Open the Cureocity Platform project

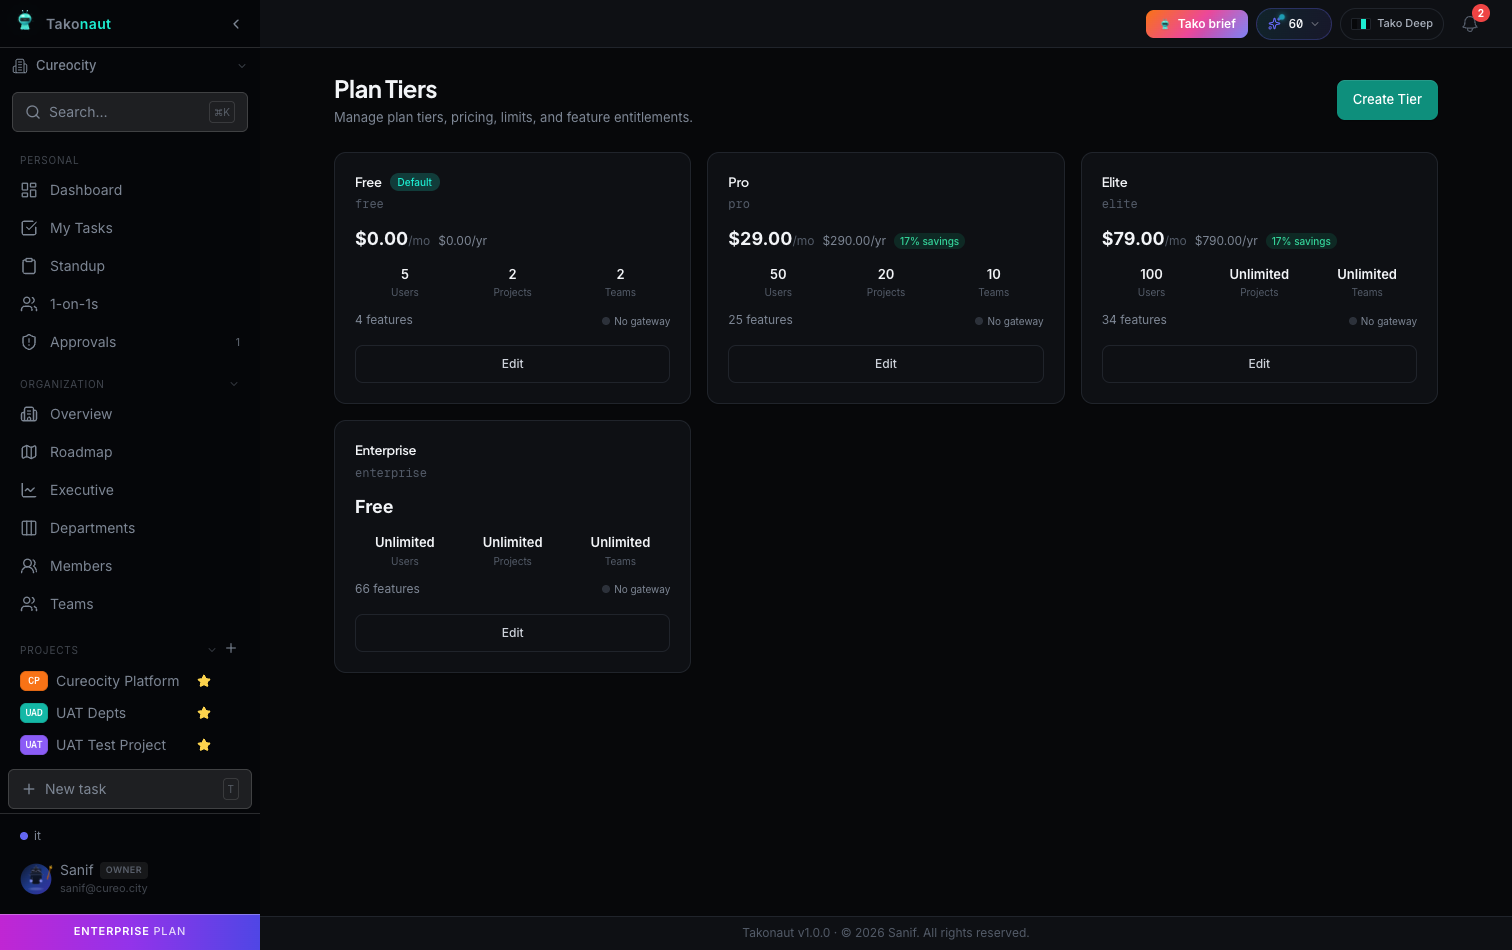click(117, 681)
